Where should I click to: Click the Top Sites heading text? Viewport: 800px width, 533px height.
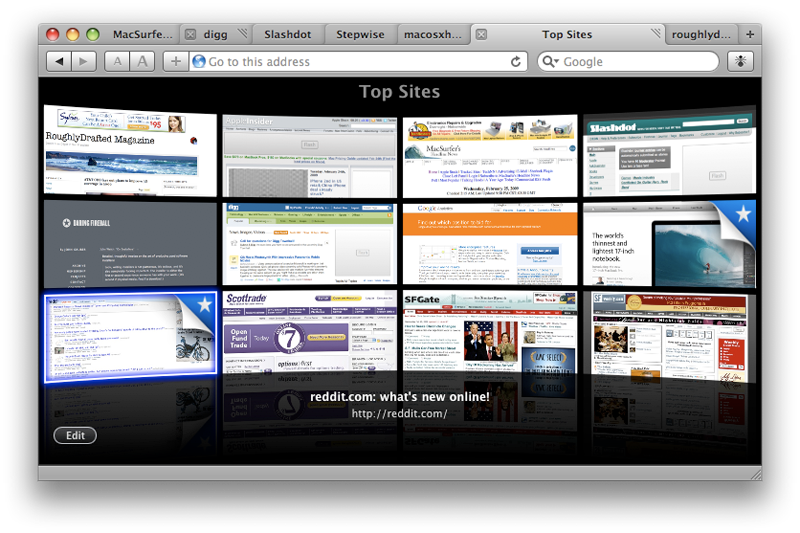(399, 92)
